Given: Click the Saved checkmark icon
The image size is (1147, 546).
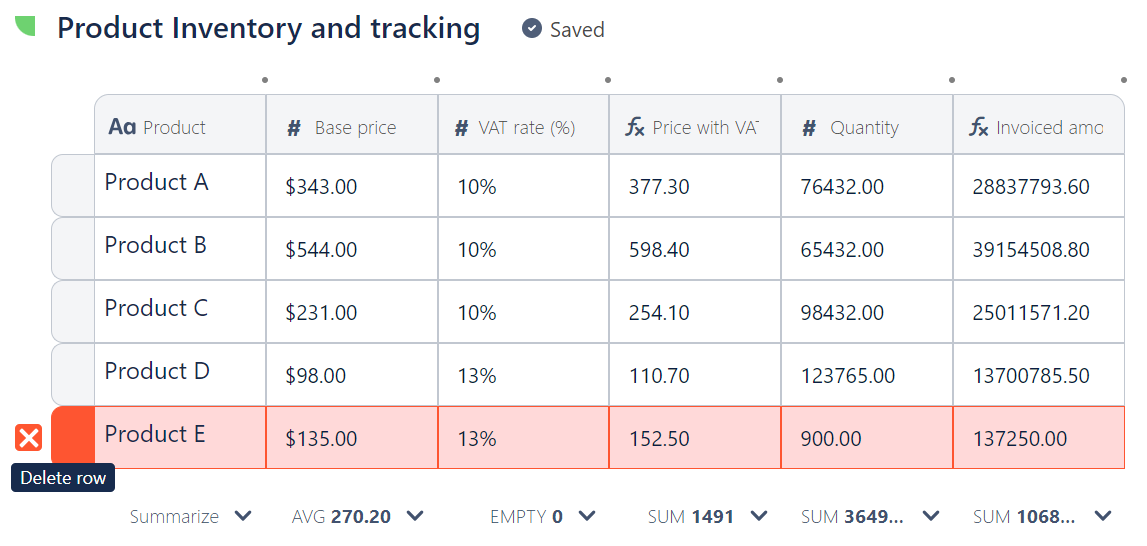Looking at the screenshot, I should pos(532,29).
